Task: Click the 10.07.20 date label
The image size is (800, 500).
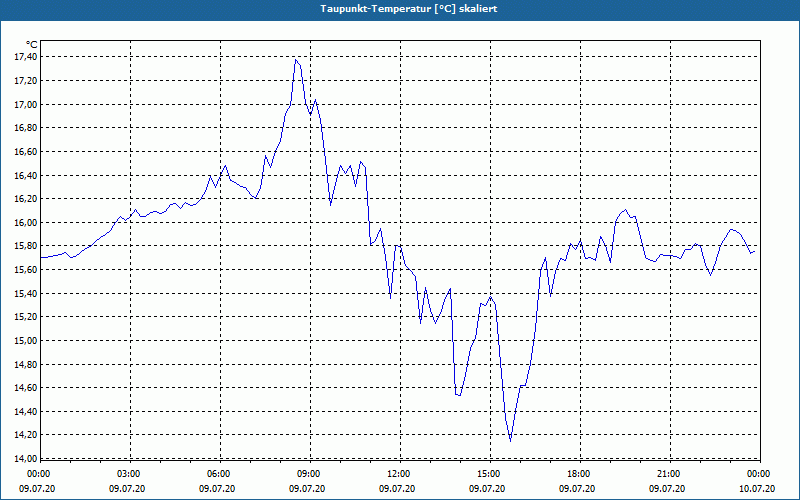Action: pyautogui.click(x=757, y=489)
